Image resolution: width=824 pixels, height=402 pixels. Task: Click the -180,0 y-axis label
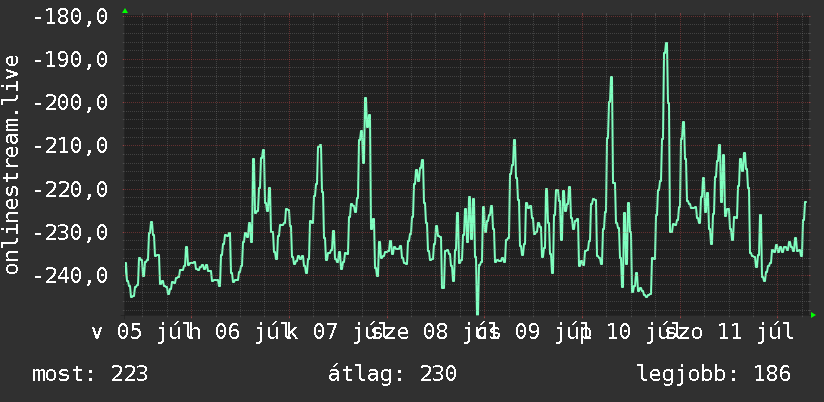(70, 17)
